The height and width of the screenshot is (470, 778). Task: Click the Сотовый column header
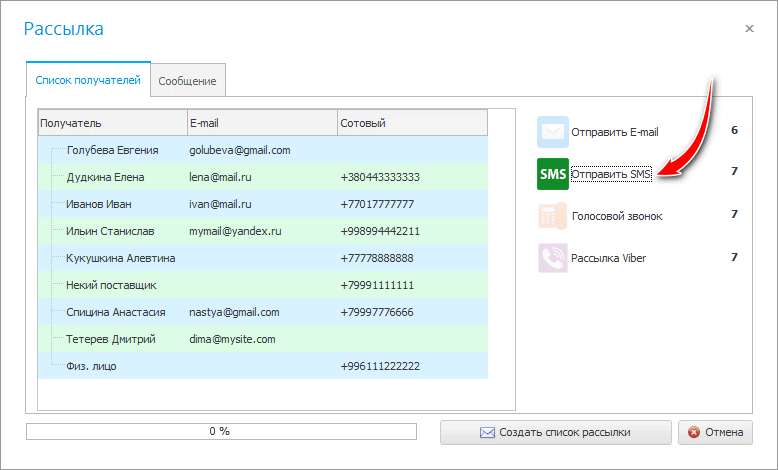tap(413, 123)
